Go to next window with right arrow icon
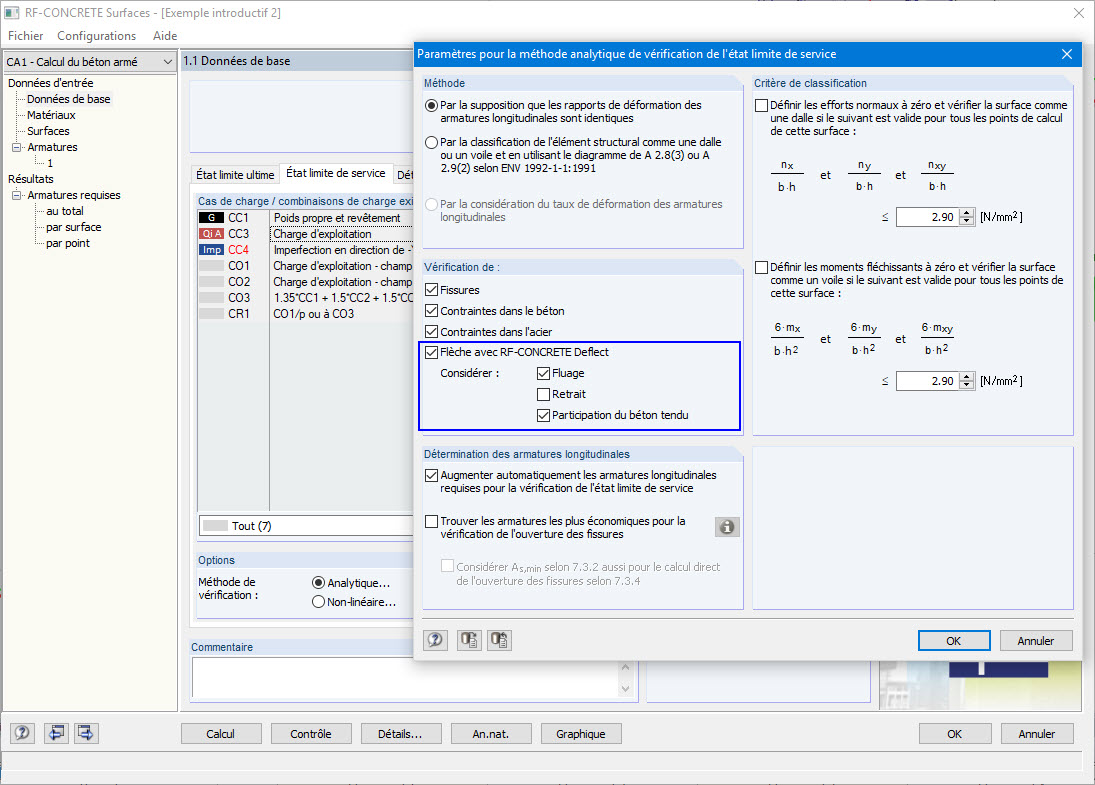 86,733
